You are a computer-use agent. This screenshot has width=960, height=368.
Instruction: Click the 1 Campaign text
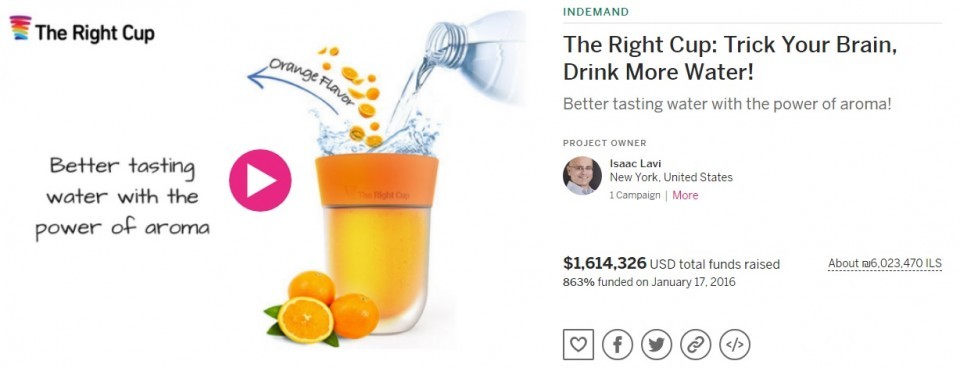[x=635, y=195]
